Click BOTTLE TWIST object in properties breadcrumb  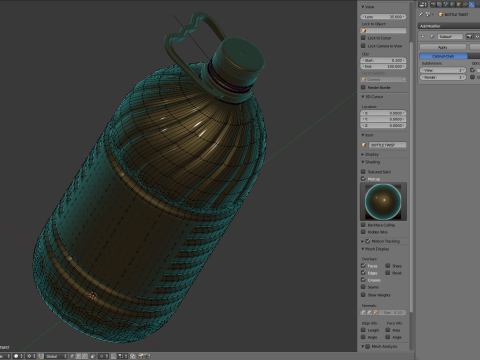point(454,14)
